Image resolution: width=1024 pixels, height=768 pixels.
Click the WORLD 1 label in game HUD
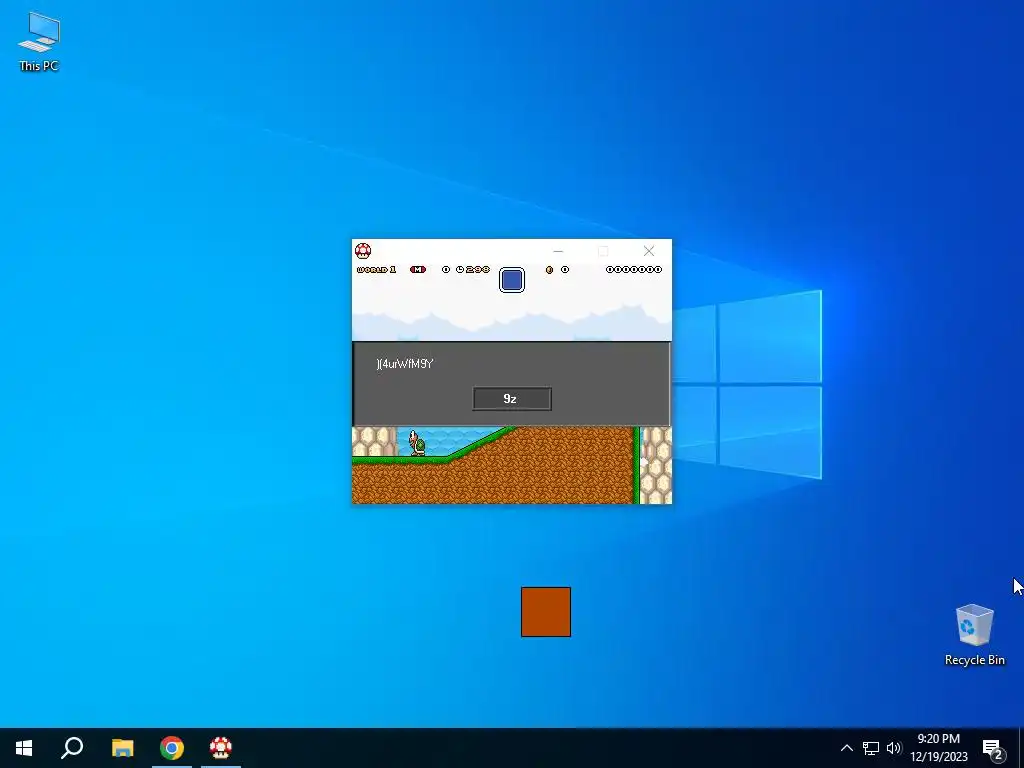pos(377,269)
